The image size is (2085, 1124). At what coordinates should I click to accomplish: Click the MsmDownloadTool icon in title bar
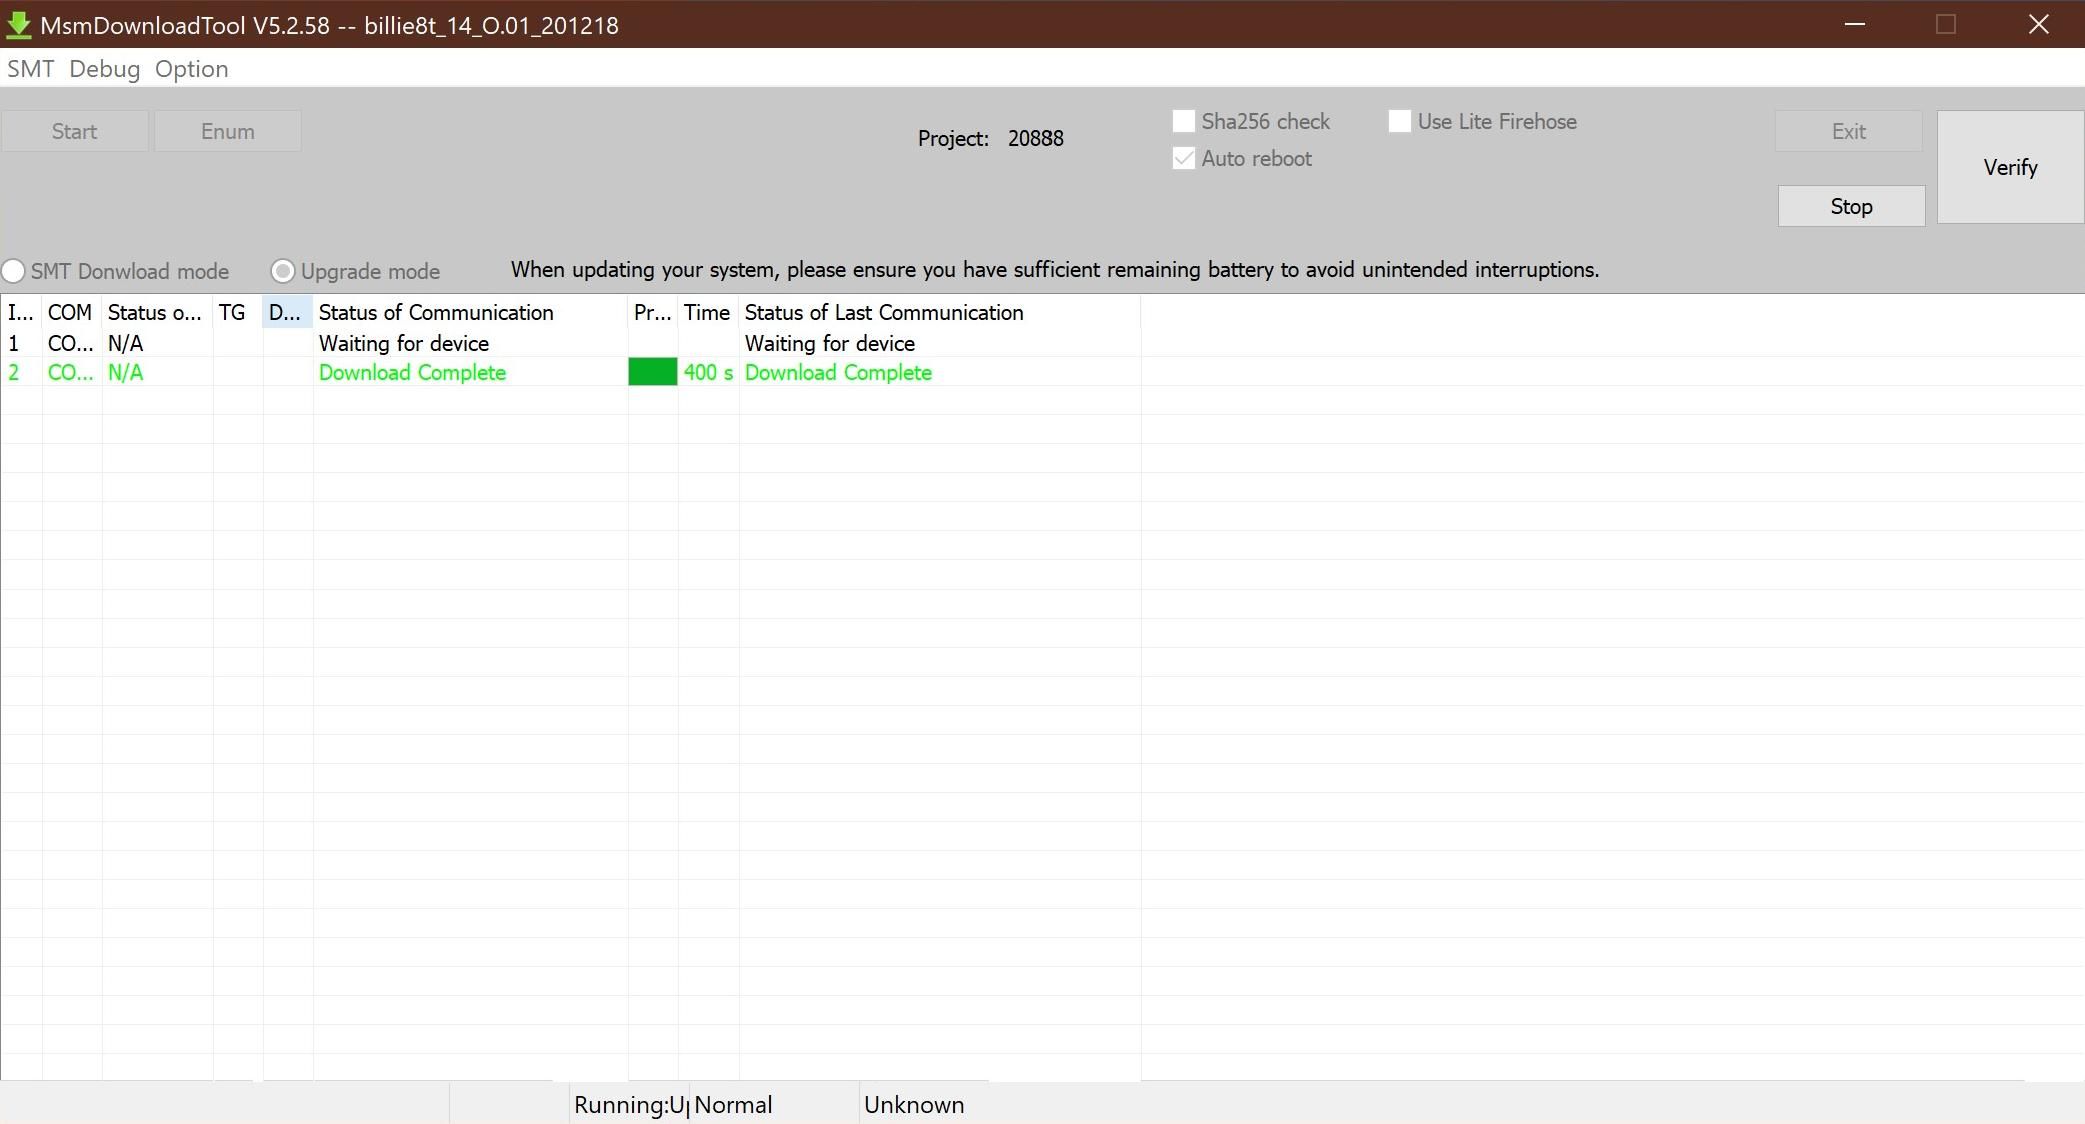(x=20, y=25)
